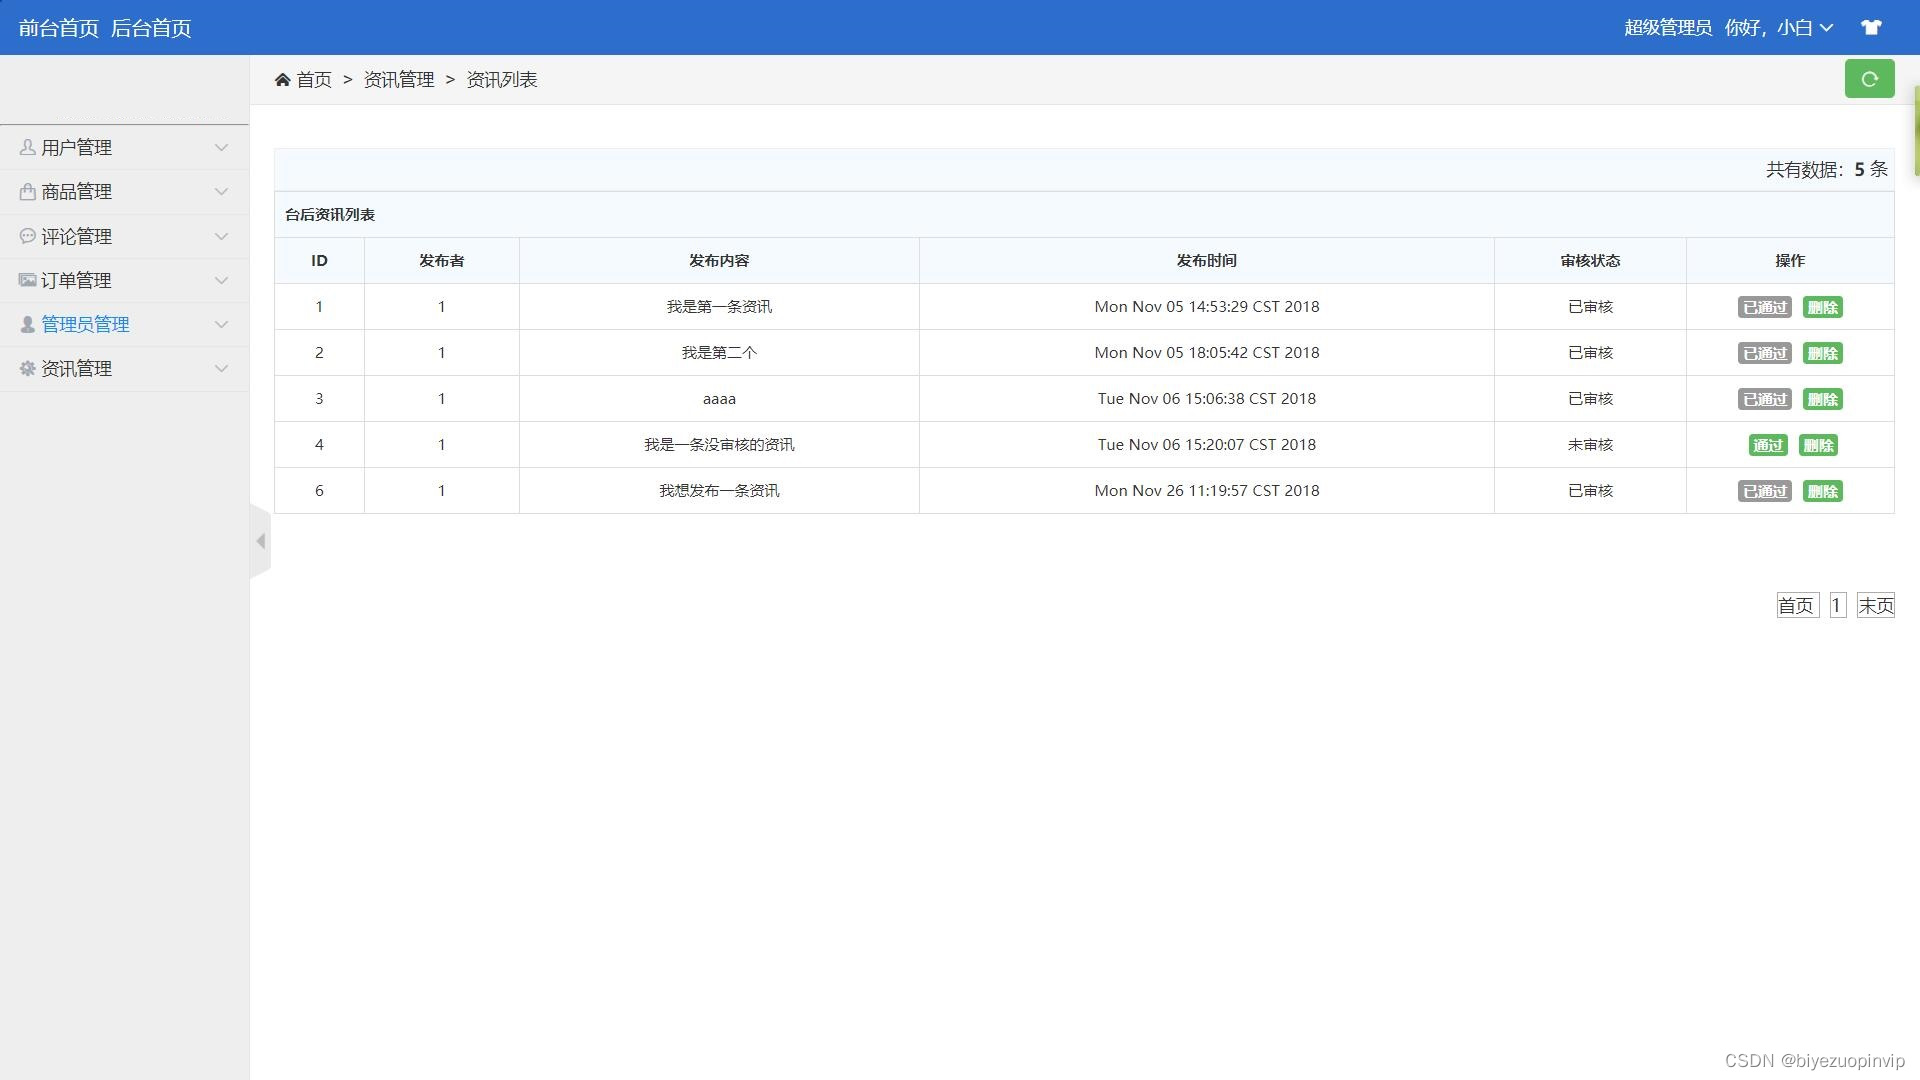Click the product management bag icon

click(27, 192)
